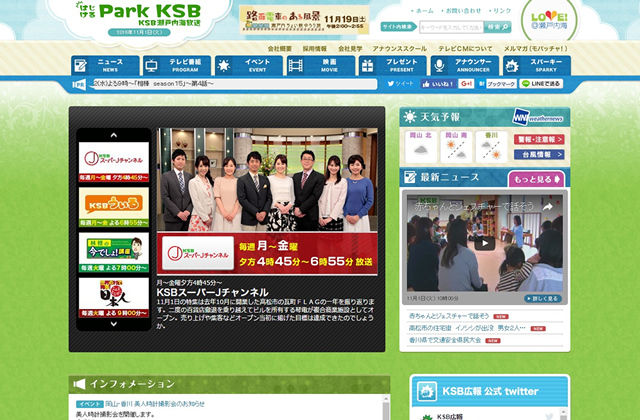Click the 路面電車のある風景 banner ad
The image size is (640, 420).
click(304, 20)
